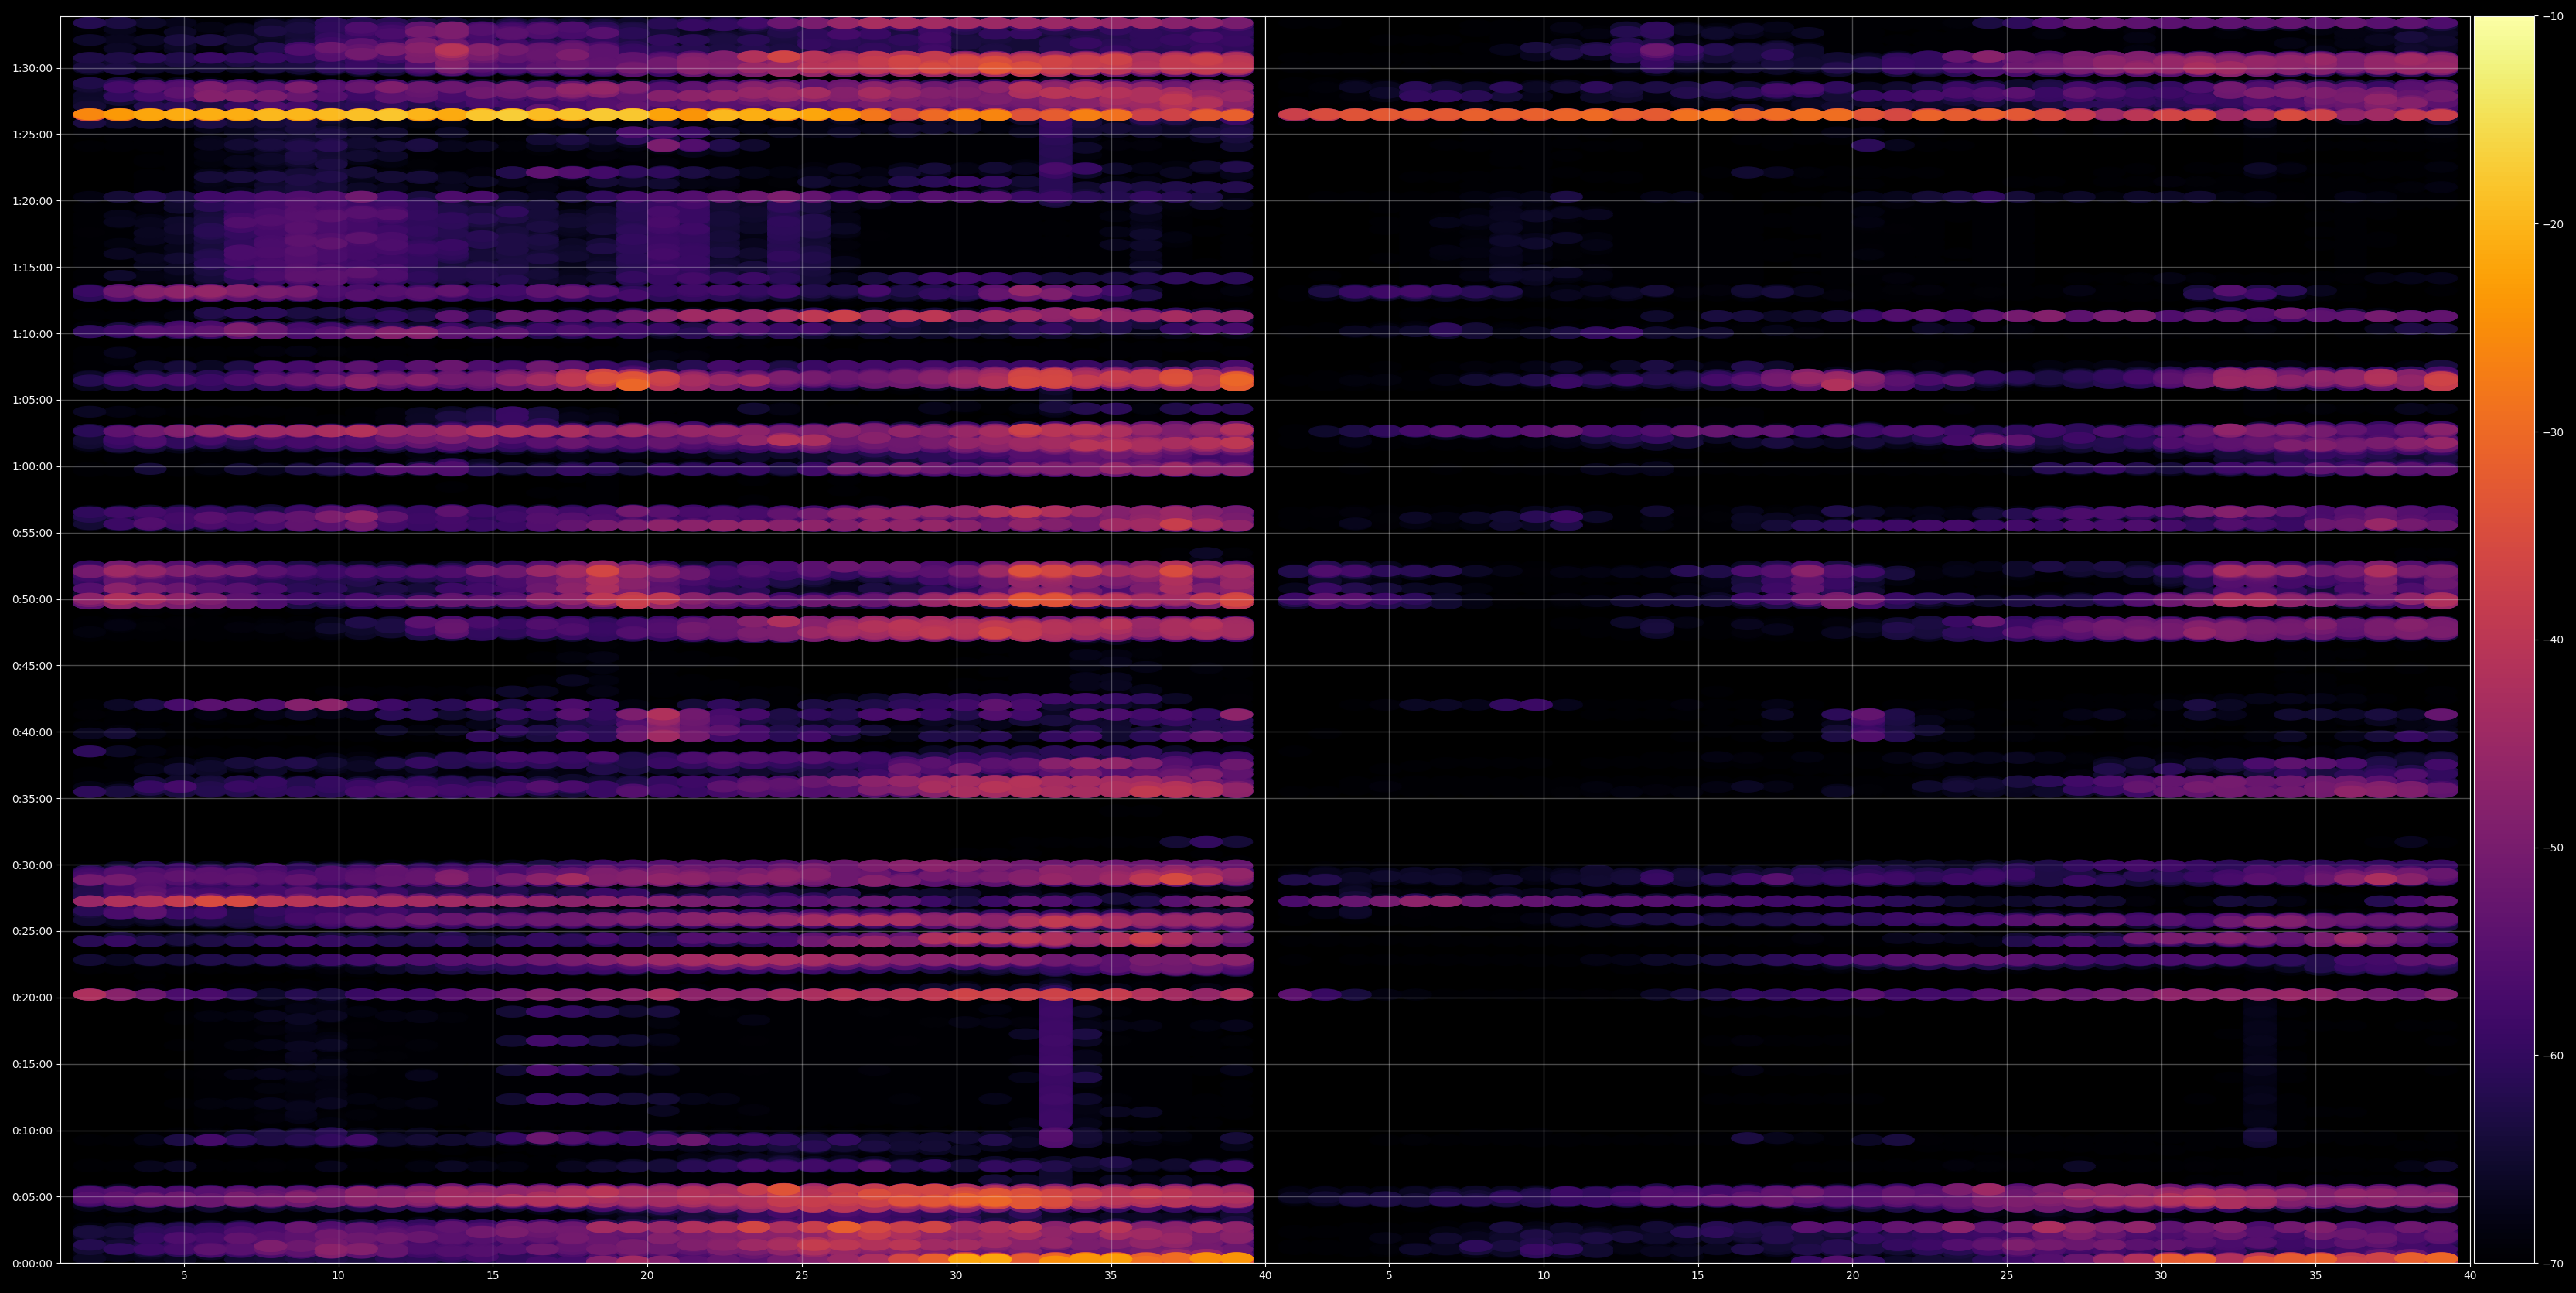This screenshot has width=2576, height=1293.
Task: Click x-axis label 15 of left heatmap
Action: click(x=493, y=1275)
